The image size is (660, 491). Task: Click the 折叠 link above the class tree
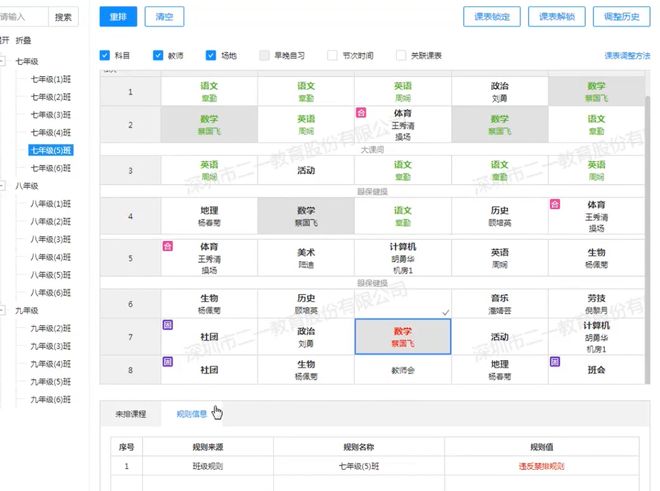click(x=23, y=40)
